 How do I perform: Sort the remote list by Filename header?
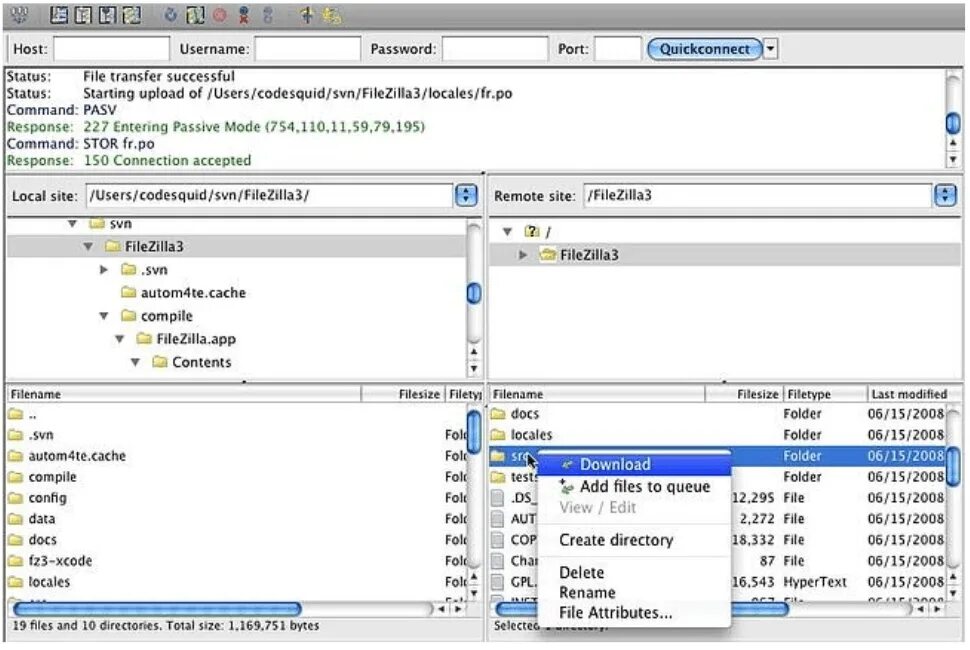(597, 394)
